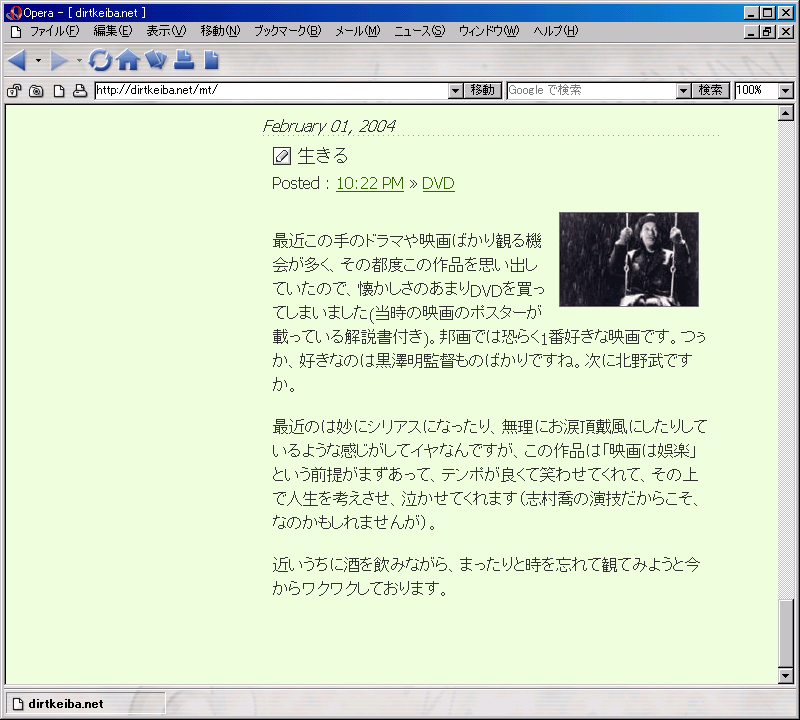This screenshot has width=800, height=720.
Task: Click the print preview icon by the address bar
Action: coord(80,91)
